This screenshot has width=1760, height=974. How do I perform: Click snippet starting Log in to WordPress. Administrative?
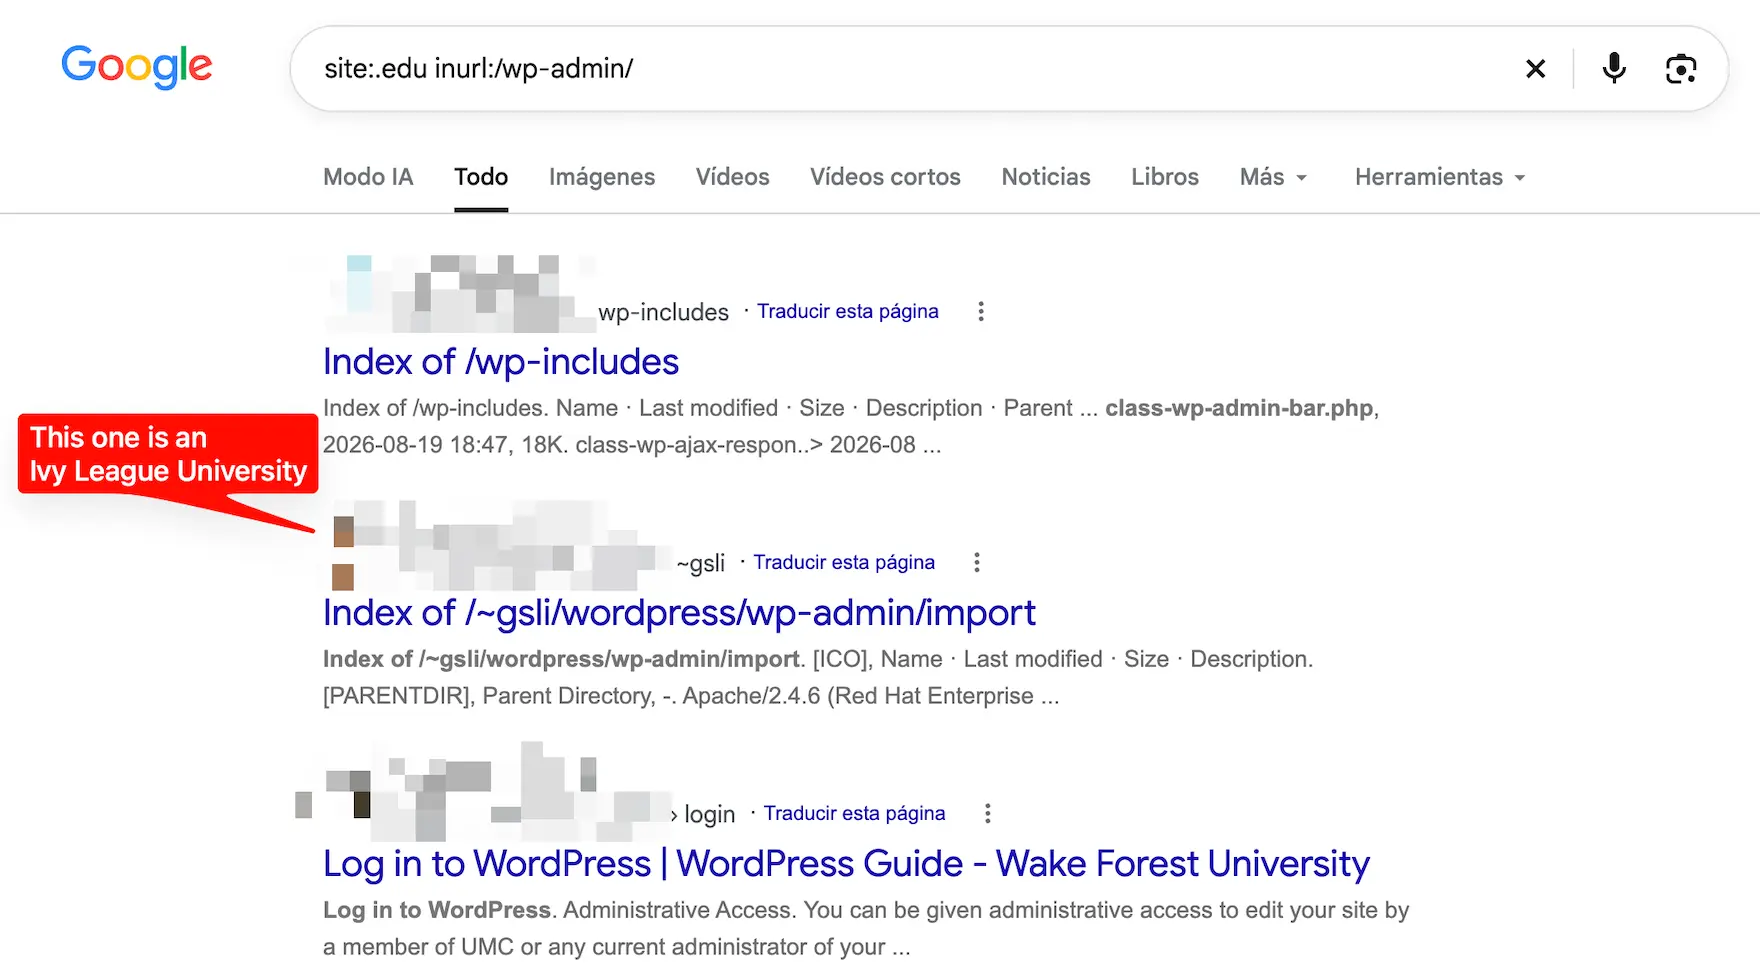[x=866, y=929]
